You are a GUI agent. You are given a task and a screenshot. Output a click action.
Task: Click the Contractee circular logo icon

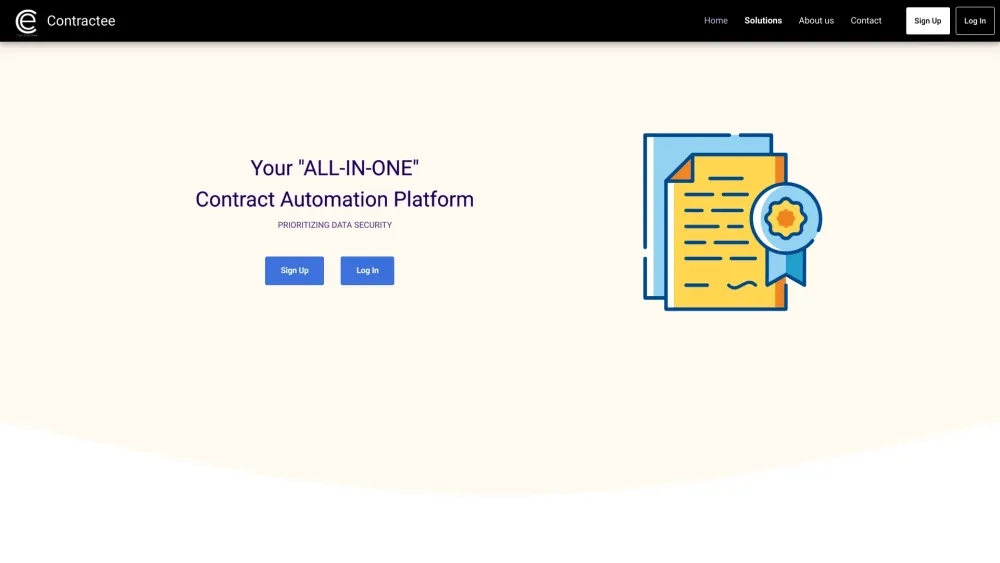click(x=26, y=21)
